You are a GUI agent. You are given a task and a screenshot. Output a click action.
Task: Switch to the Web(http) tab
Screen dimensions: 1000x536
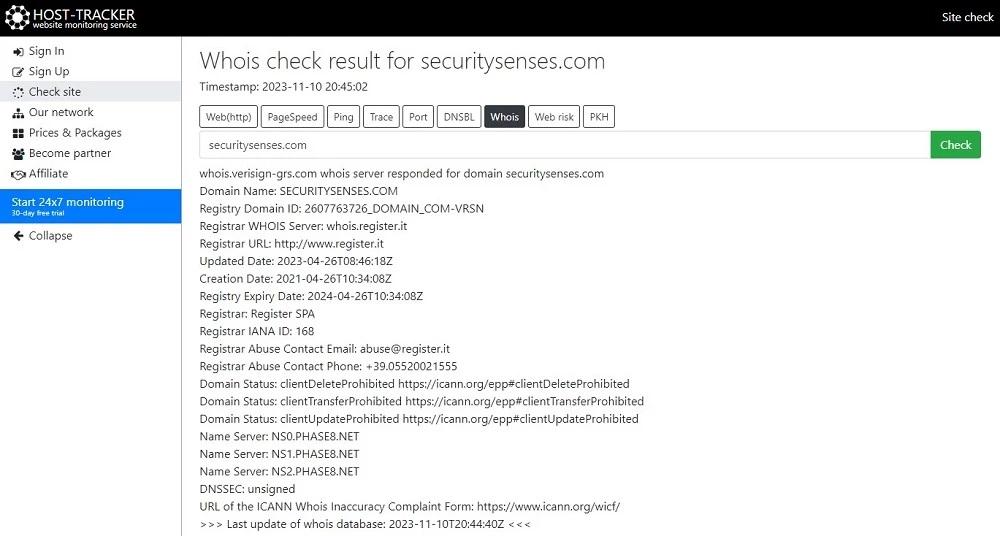pyautogui.click(x=228, y=117)
